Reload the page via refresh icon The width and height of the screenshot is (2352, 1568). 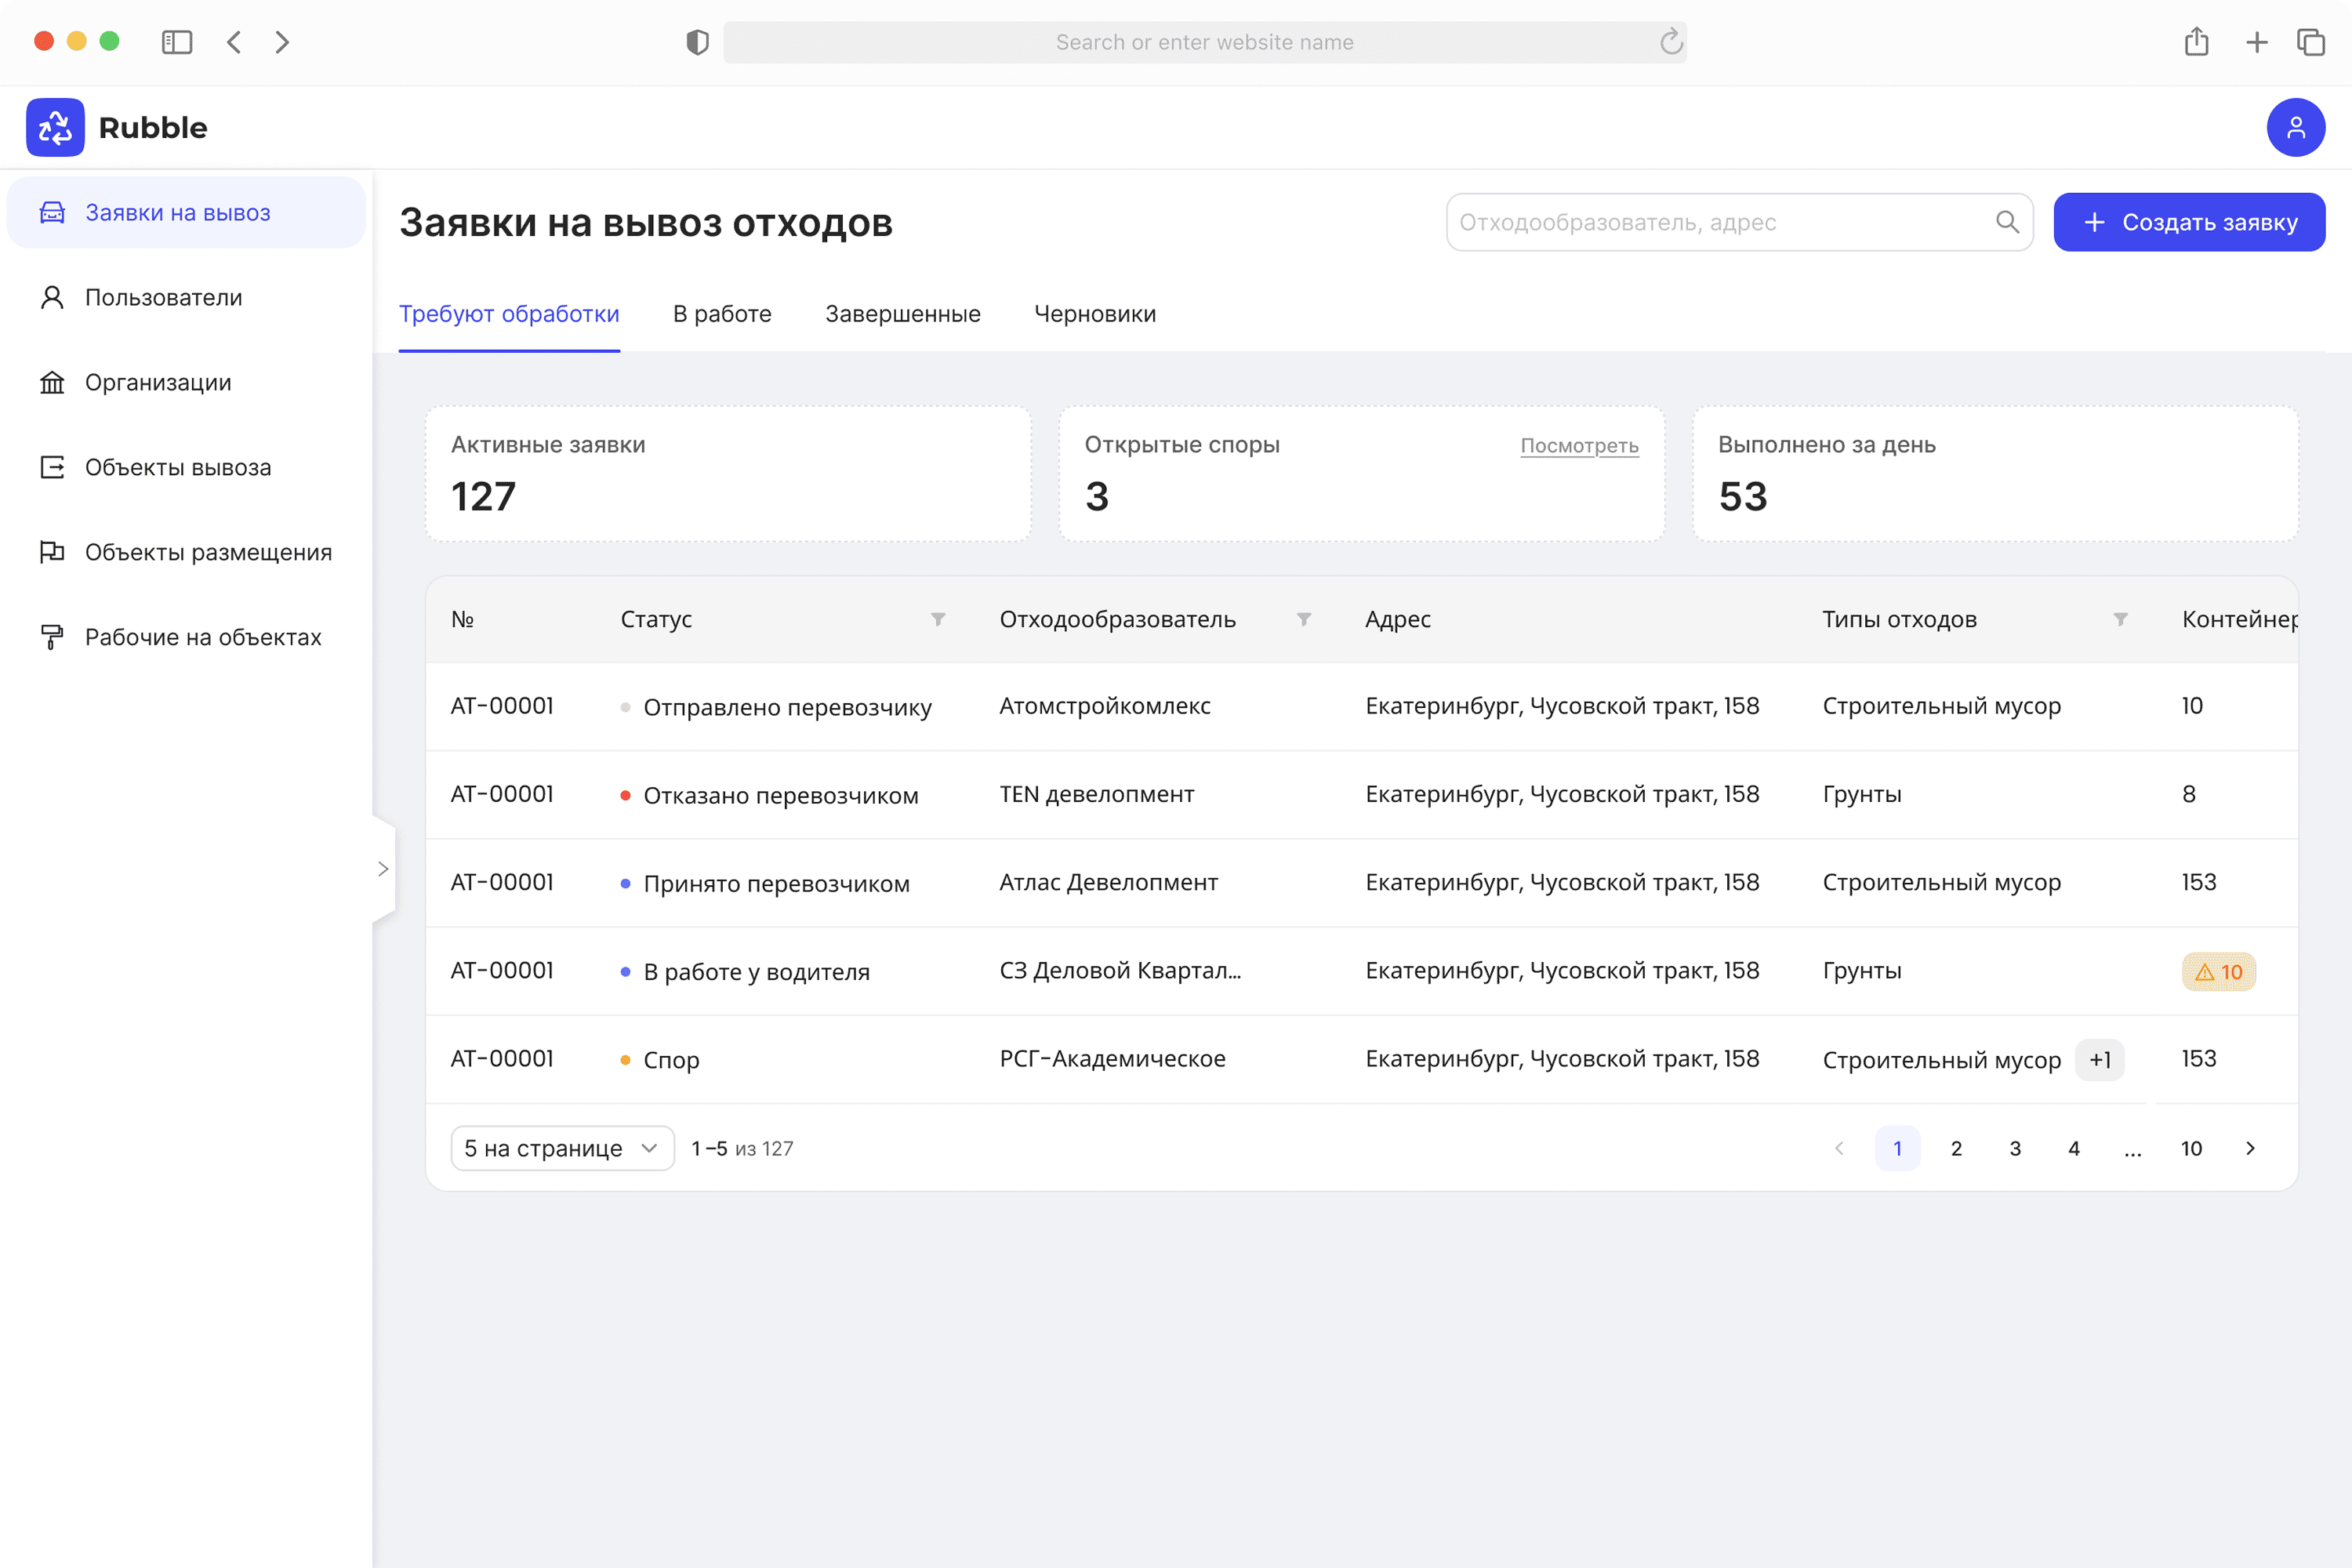click(x=1671, y=42)
